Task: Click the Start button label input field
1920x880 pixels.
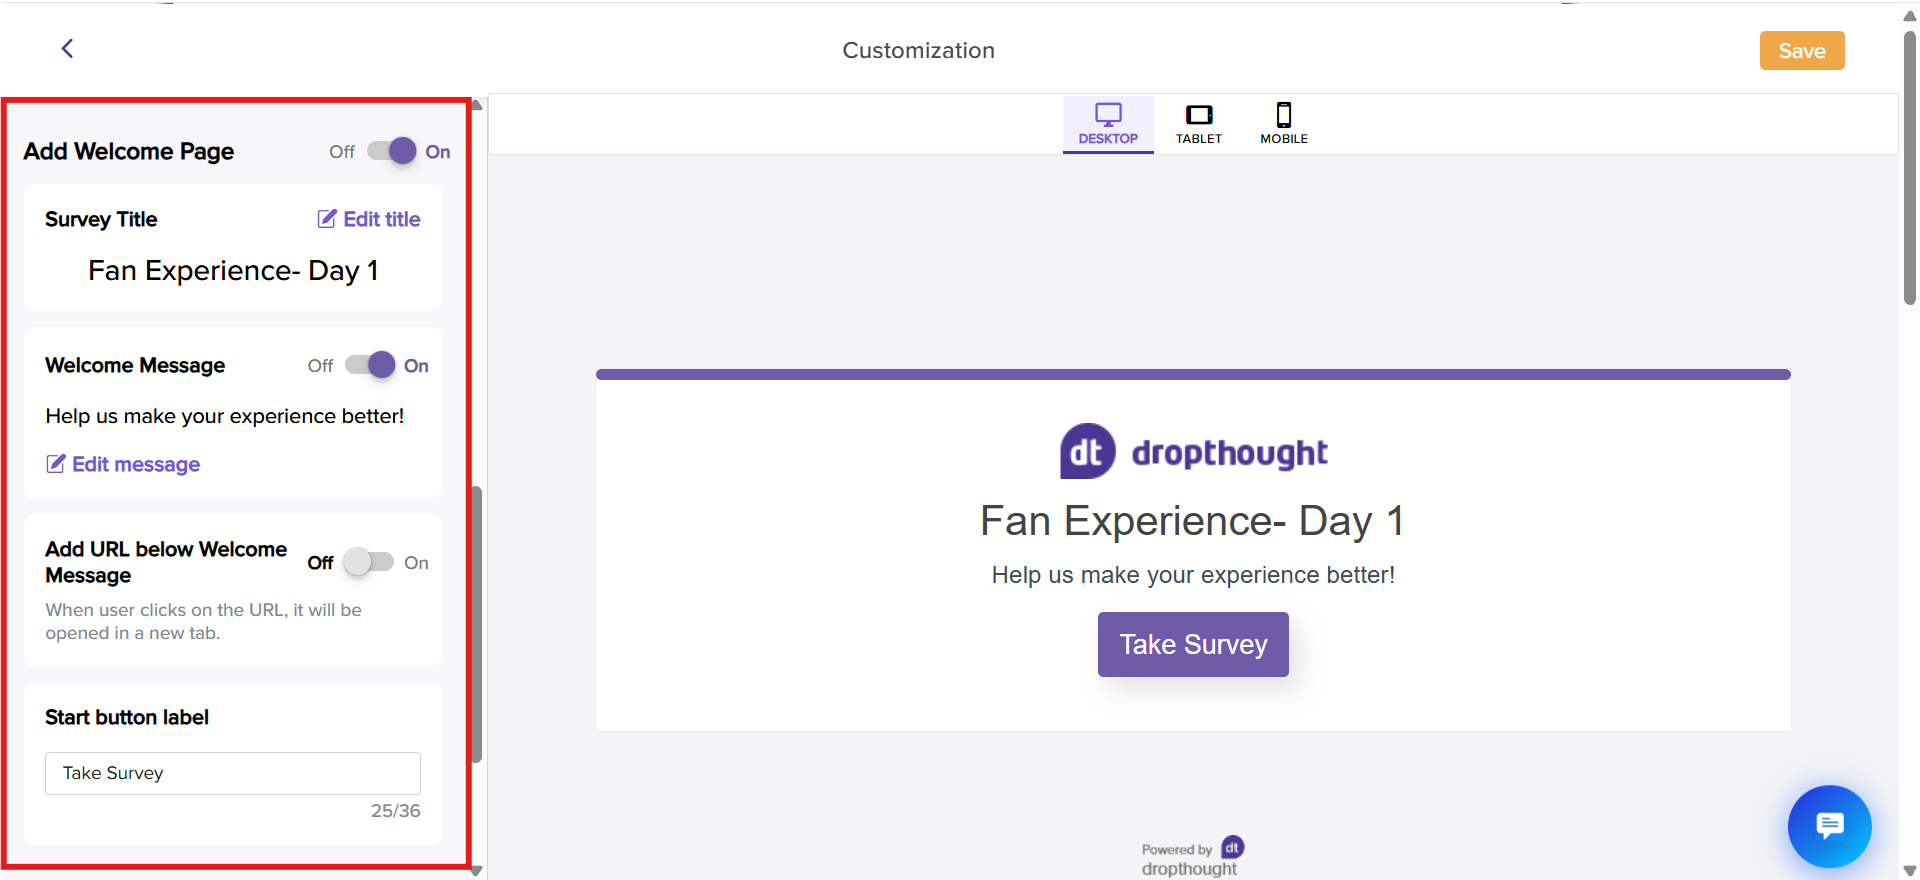Action: coord(232,773)
